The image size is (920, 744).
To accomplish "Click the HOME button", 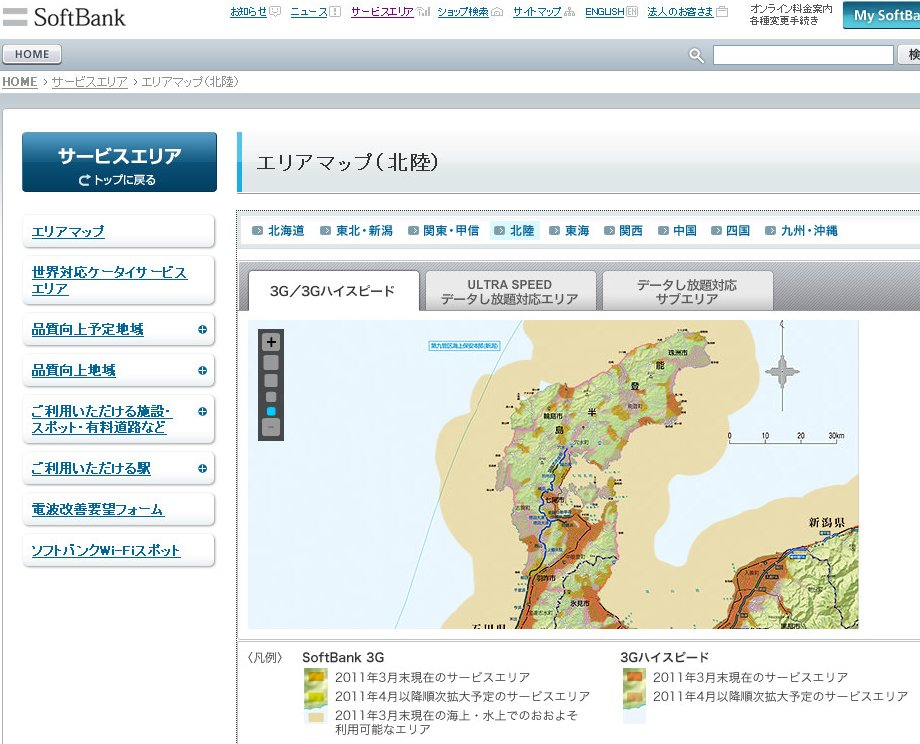I will coord(32,55).
